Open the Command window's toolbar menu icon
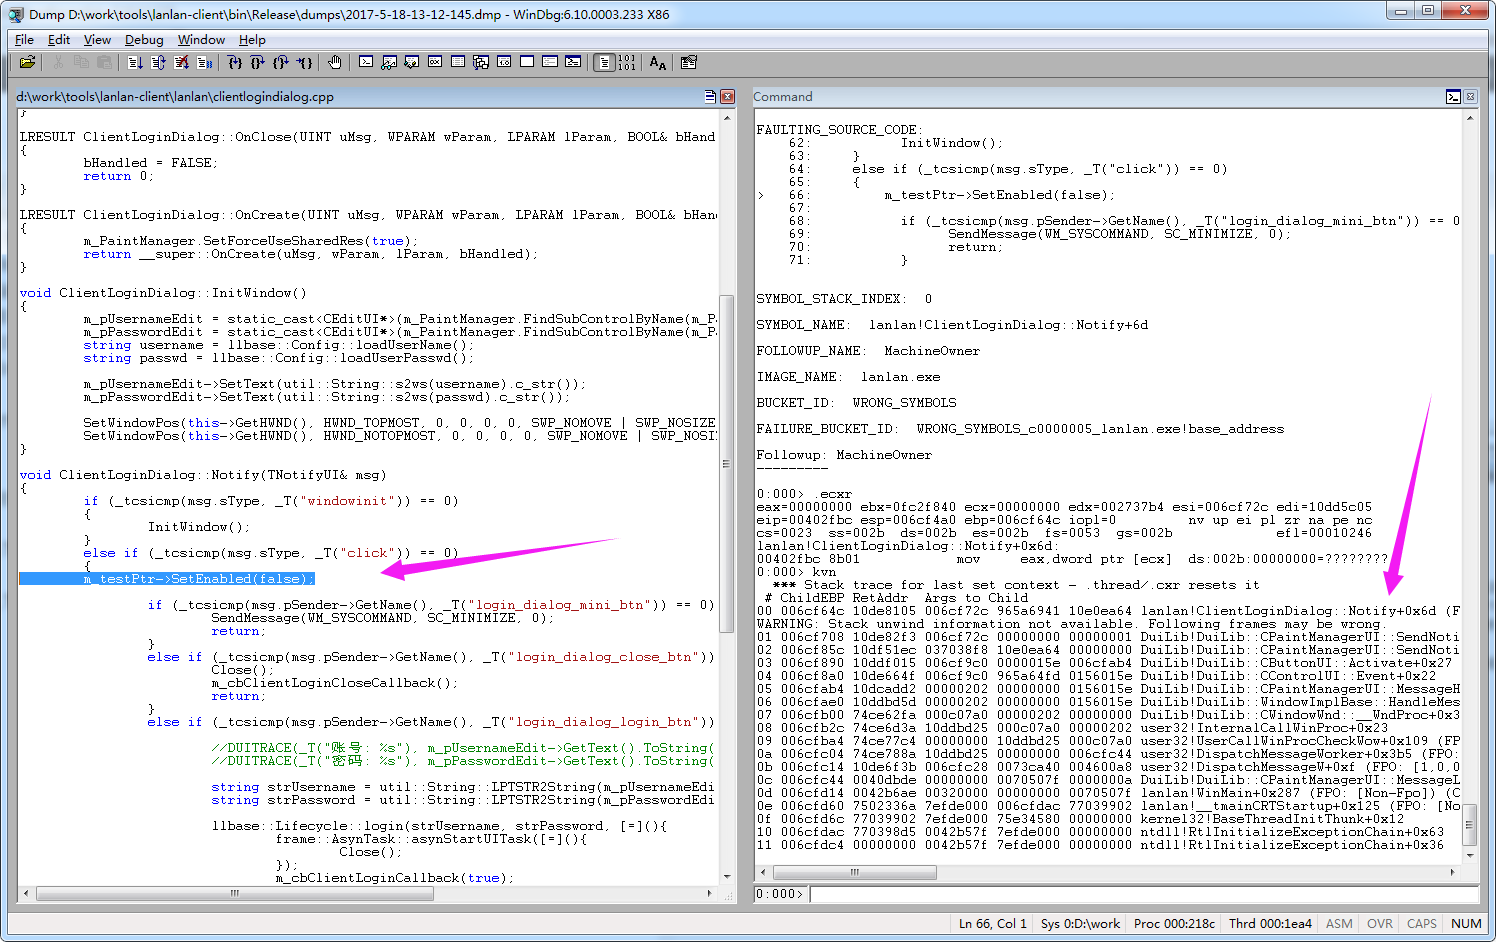This screenshot has width=1496, height=942. (x=1453, y=97)
